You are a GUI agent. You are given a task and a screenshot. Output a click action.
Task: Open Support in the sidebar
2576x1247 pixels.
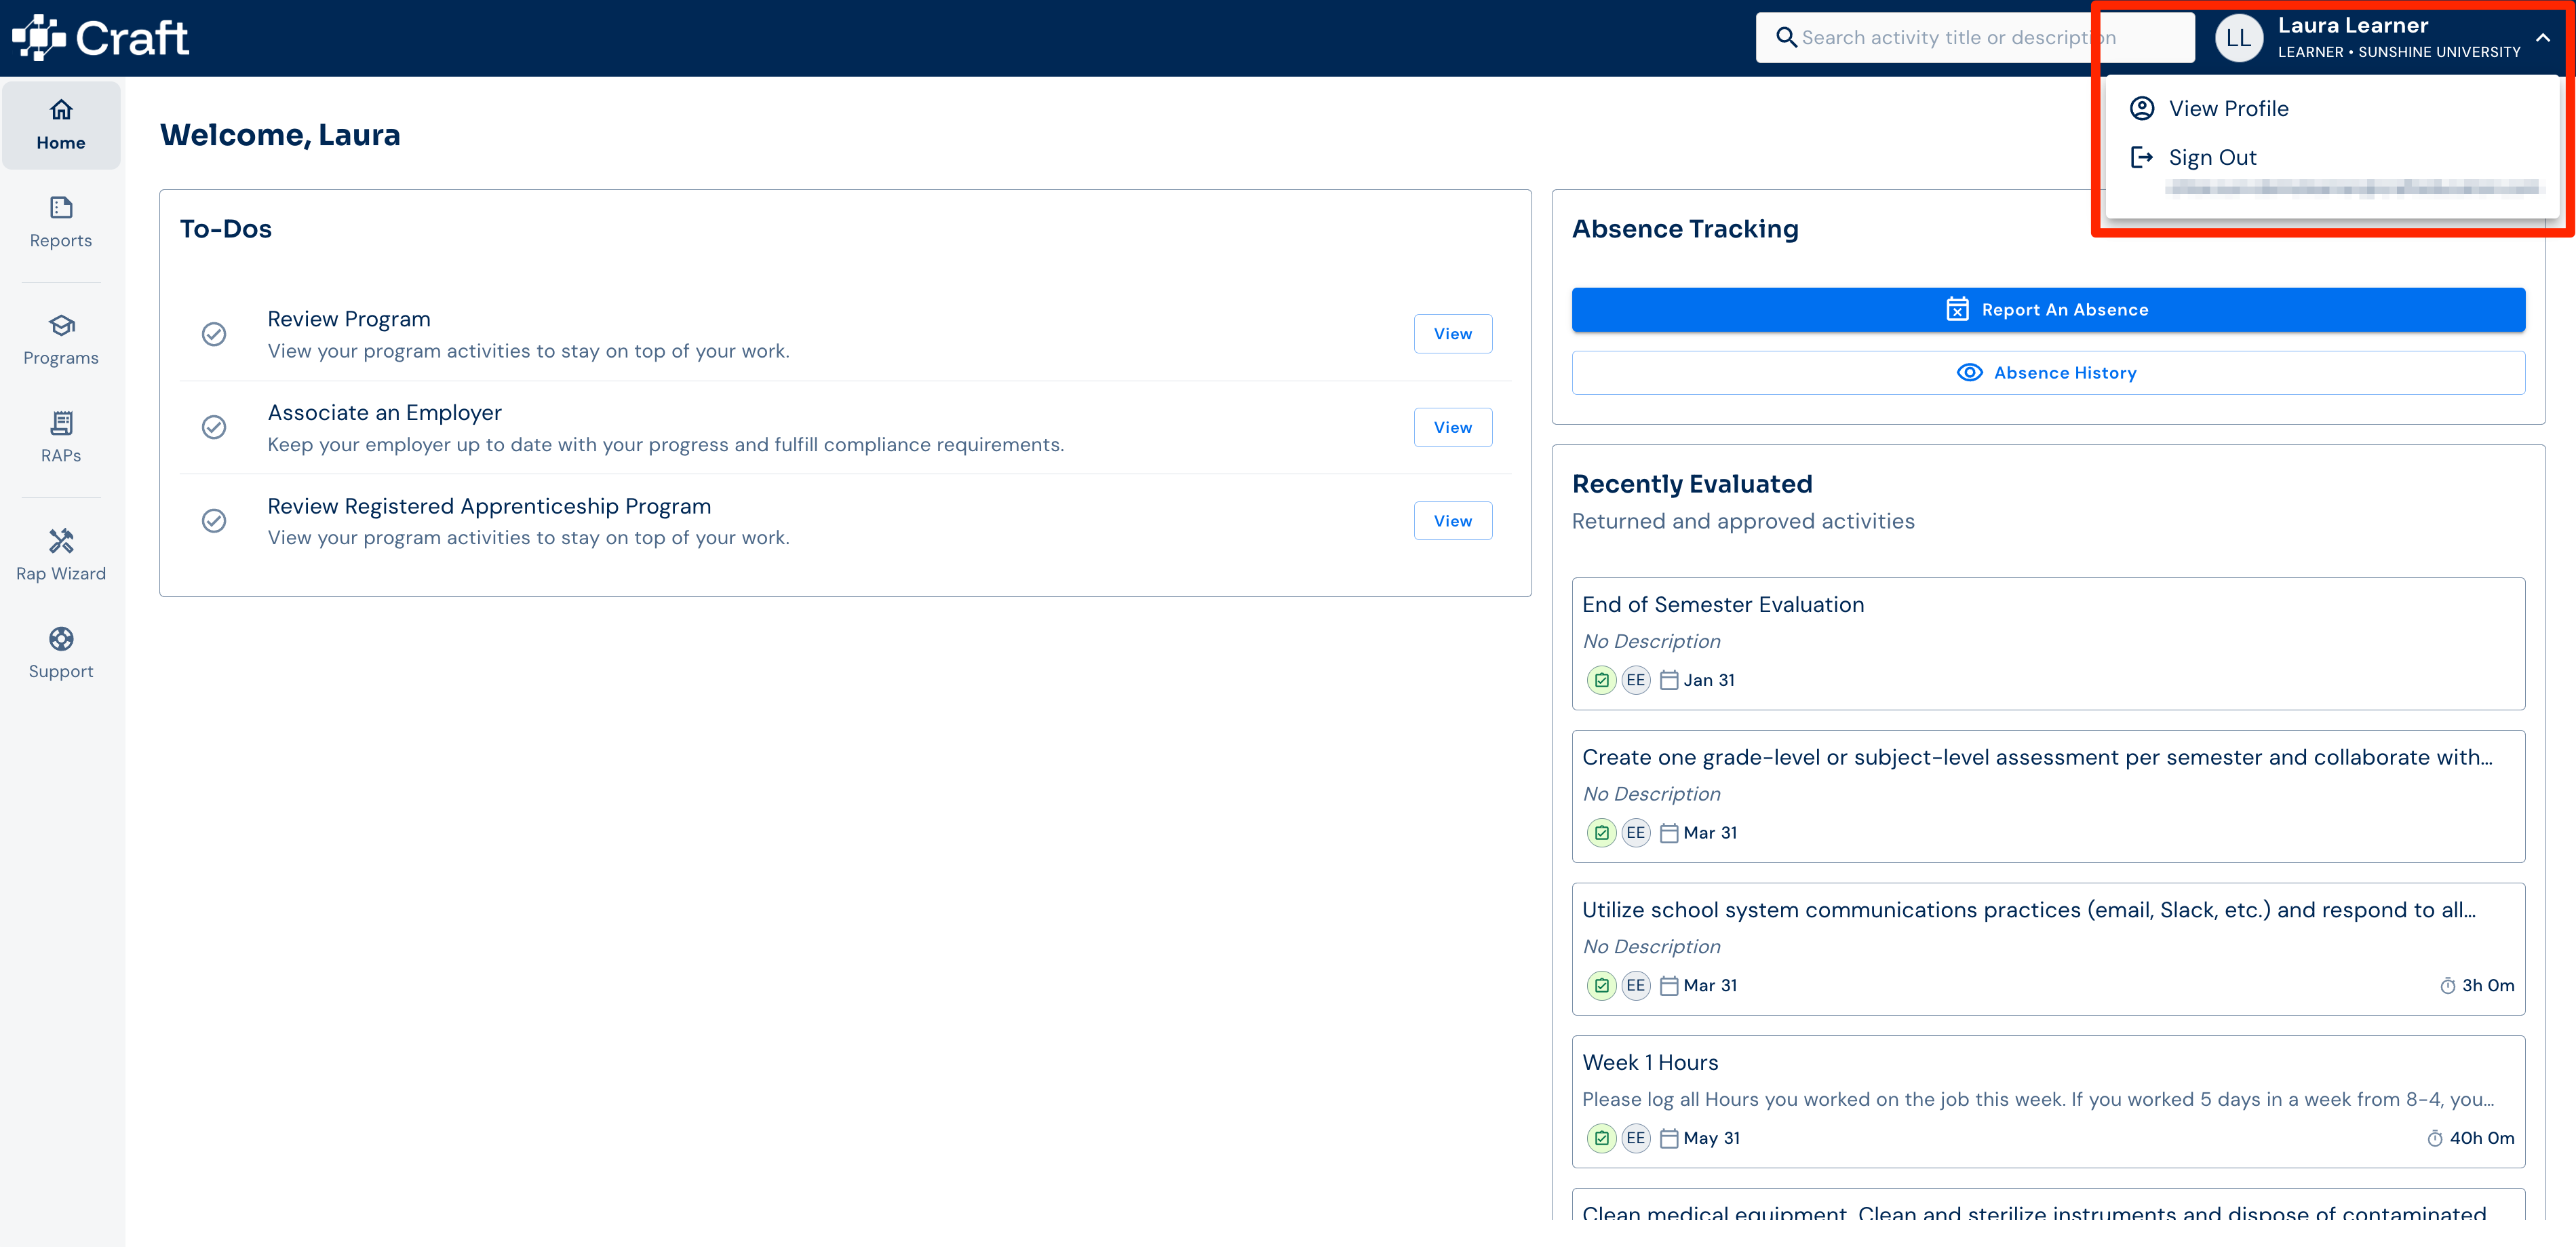pos(61,654)
